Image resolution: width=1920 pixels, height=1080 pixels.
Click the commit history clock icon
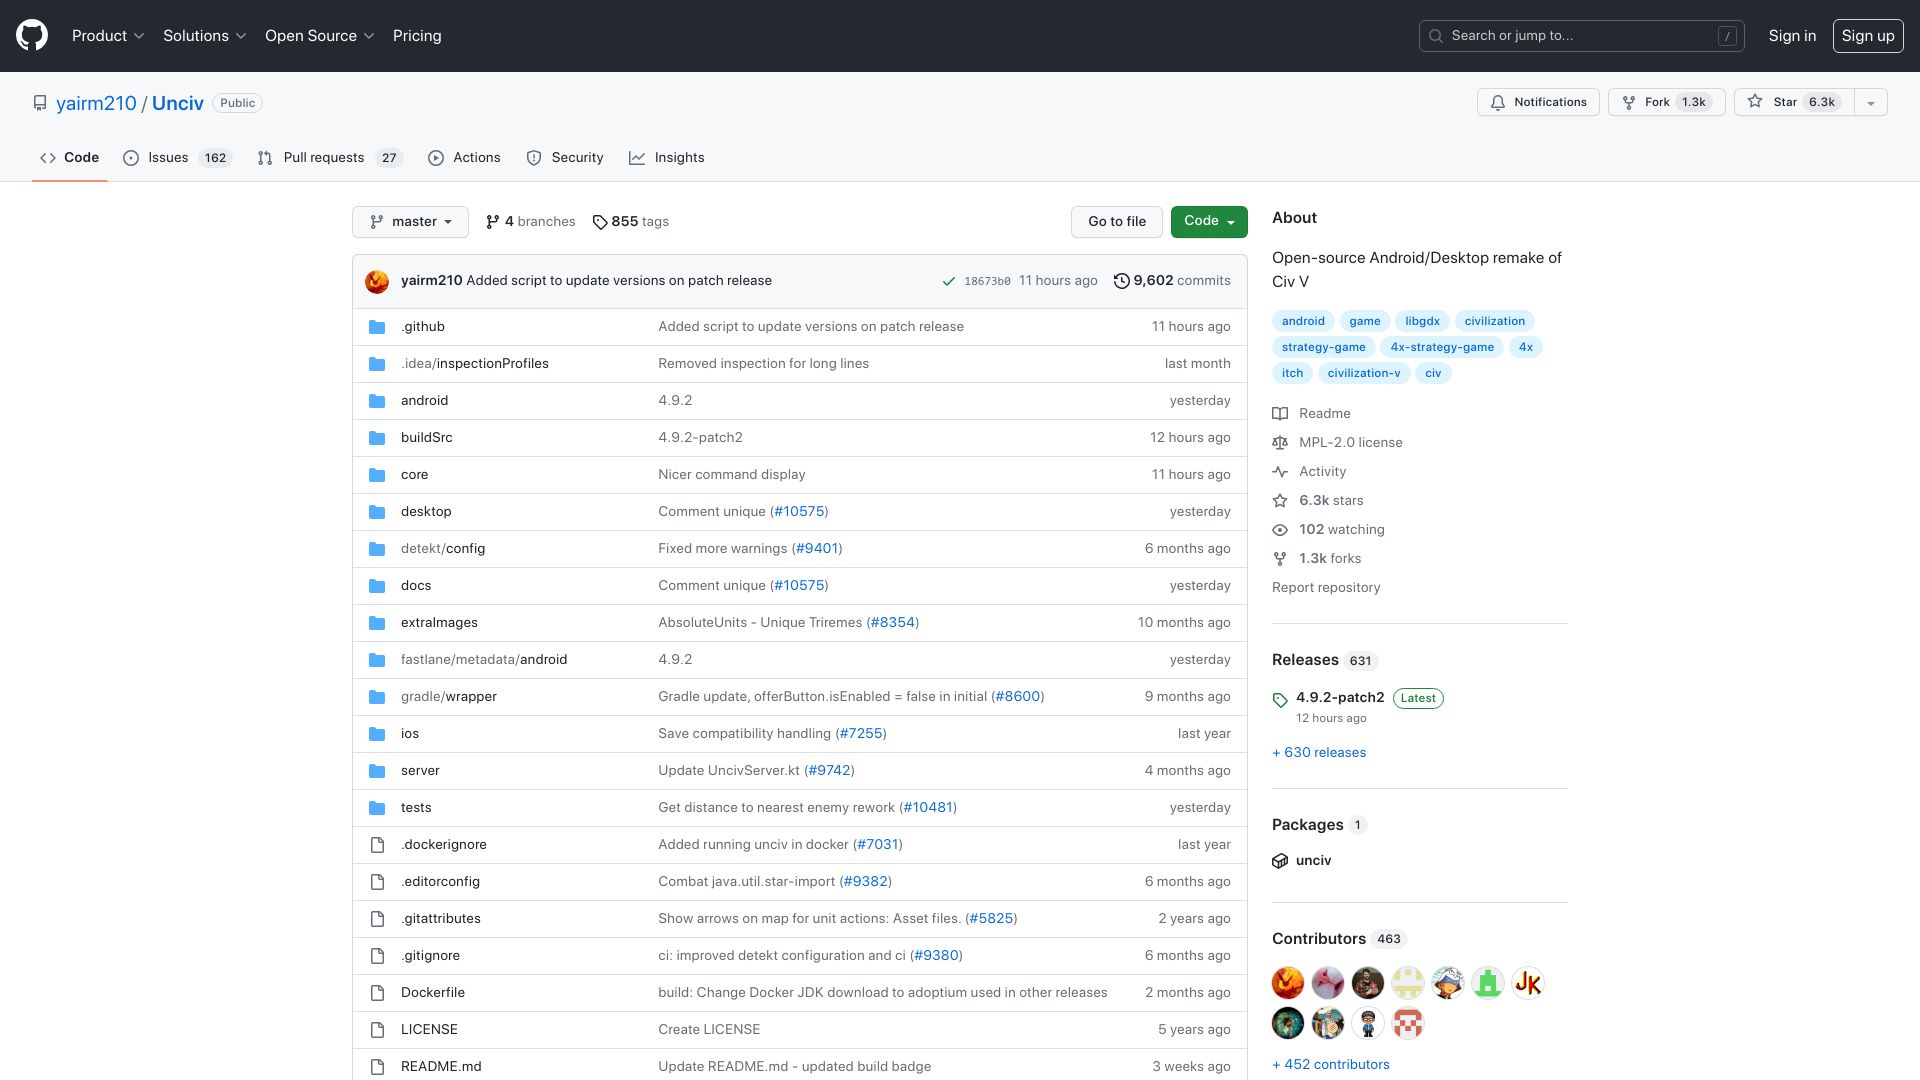(1121, 281)
